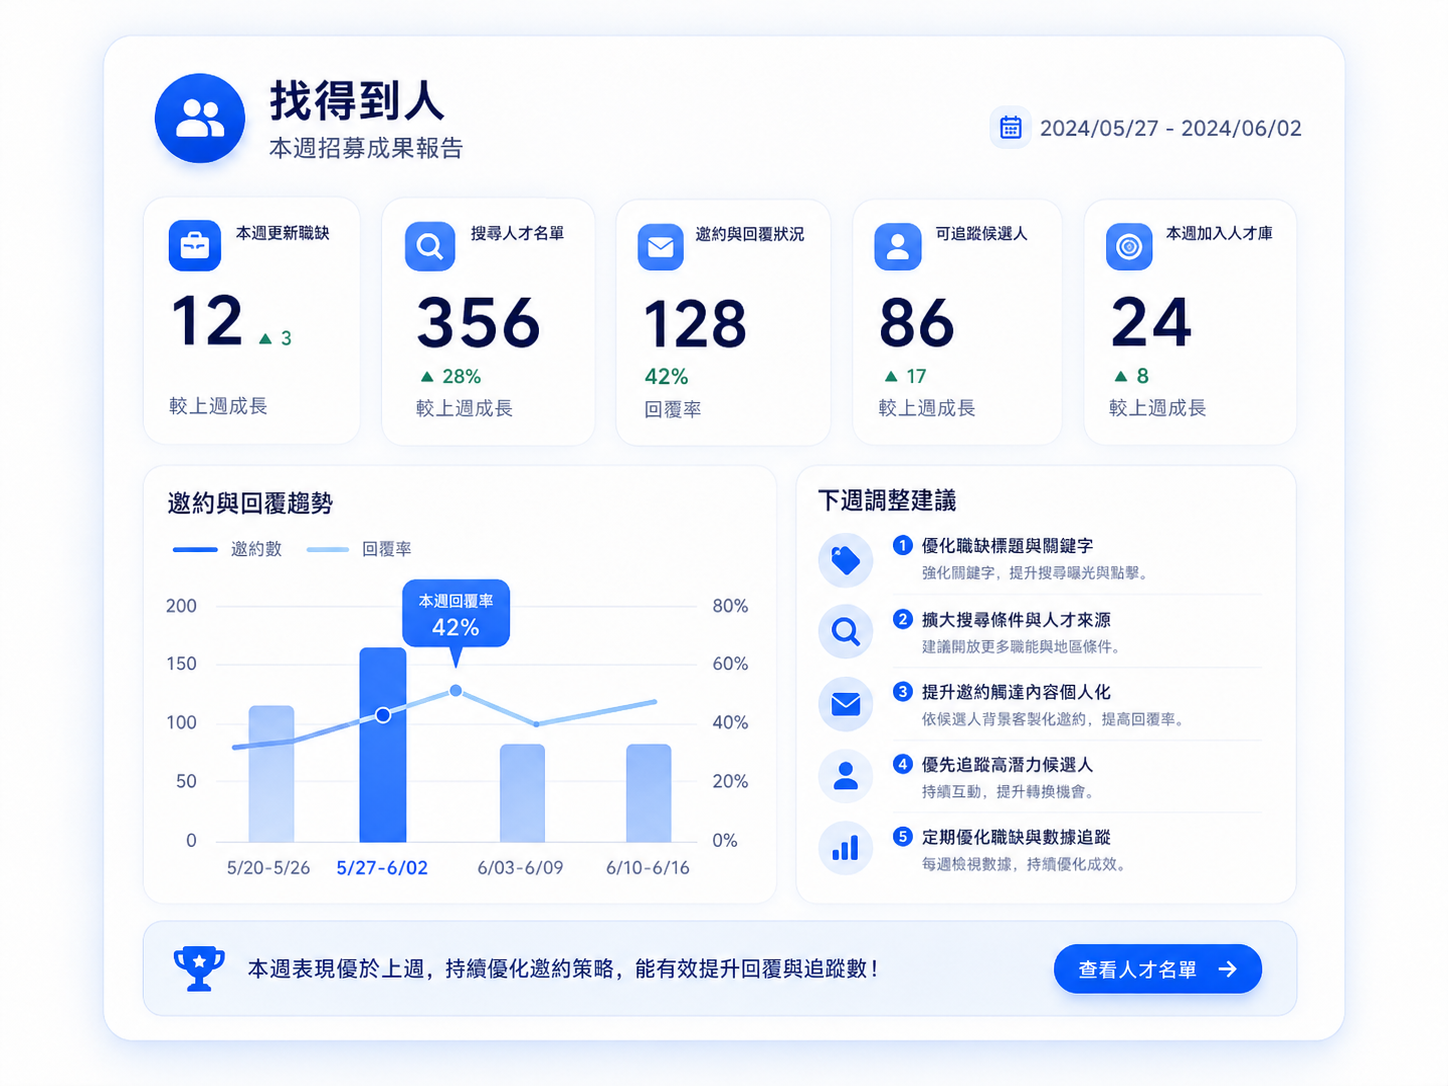
Task: Click the arrow icon in 查看人才名單 button
Action: 1228,969
